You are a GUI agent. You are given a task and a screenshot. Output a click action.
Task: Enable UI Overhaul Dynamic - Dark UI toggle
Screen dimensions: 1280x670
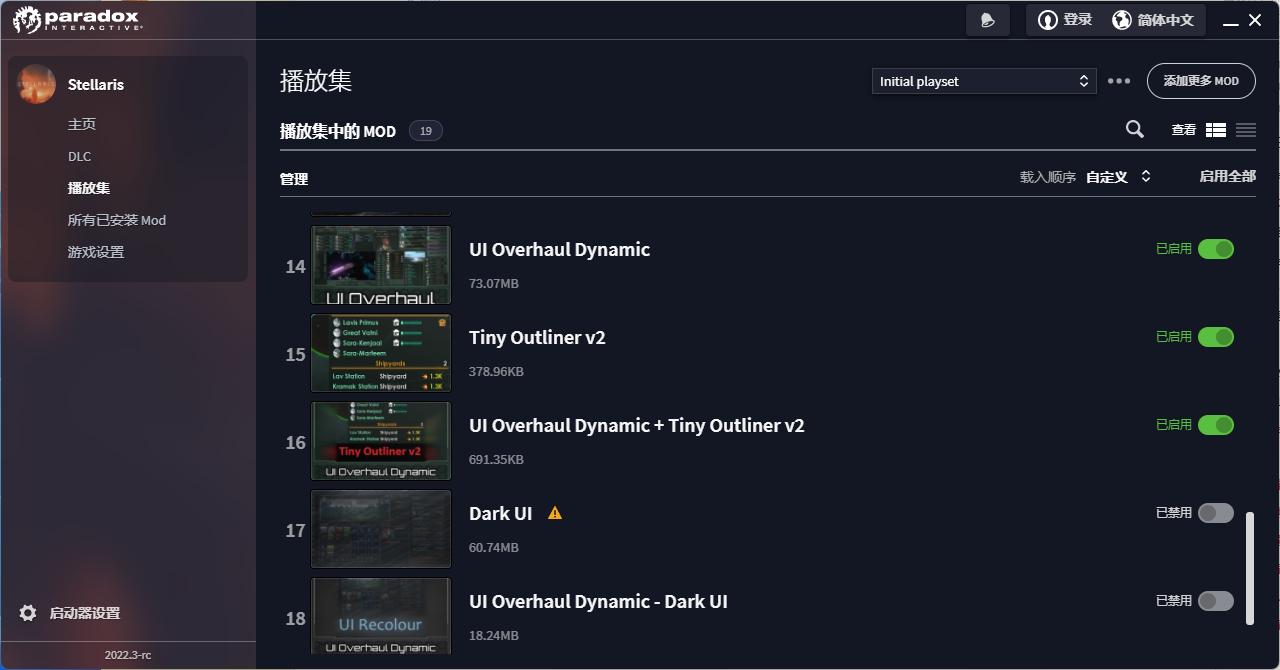pyautogui.click(x=1216, y=601)
